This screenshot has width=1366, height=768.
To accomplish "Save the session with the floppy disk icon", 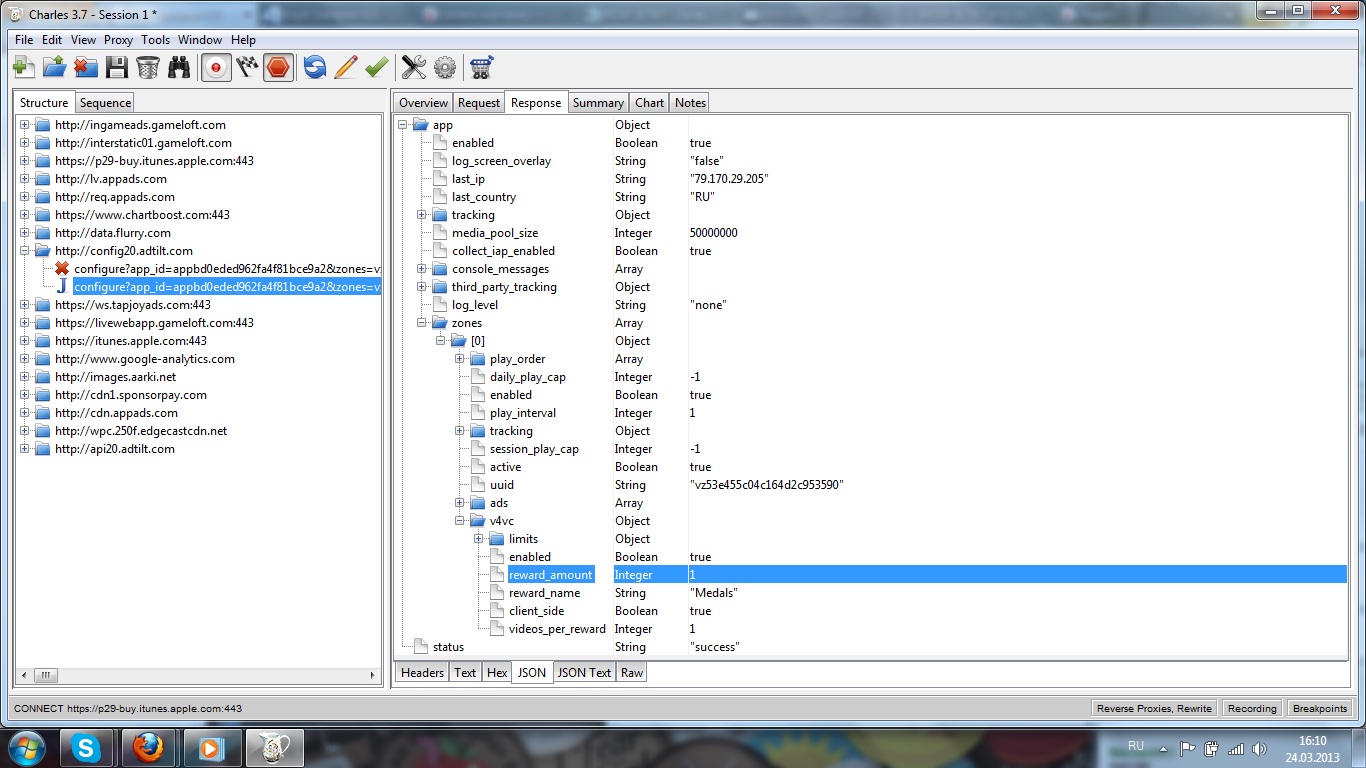I will pyautogui.click(x=117, y=68).
